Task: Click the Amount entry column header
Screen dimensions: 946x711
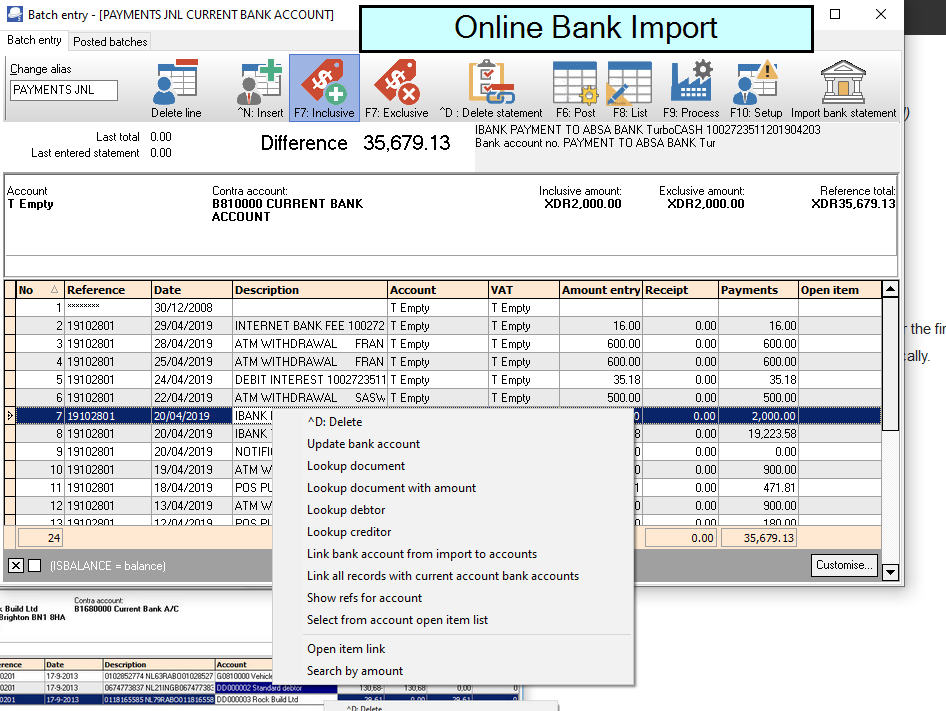Action: click(x=601, y=290)
